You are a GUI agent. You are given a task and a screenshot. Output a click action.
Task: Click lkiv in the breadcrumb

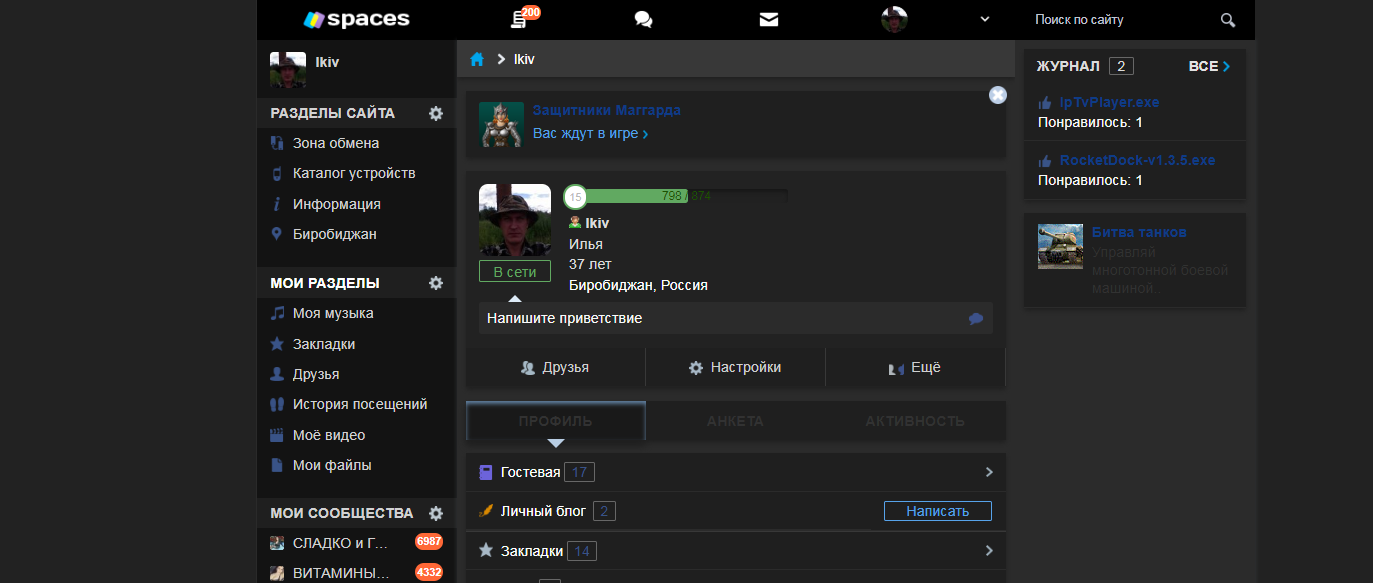pyautogui.click(x=524, y=59)
